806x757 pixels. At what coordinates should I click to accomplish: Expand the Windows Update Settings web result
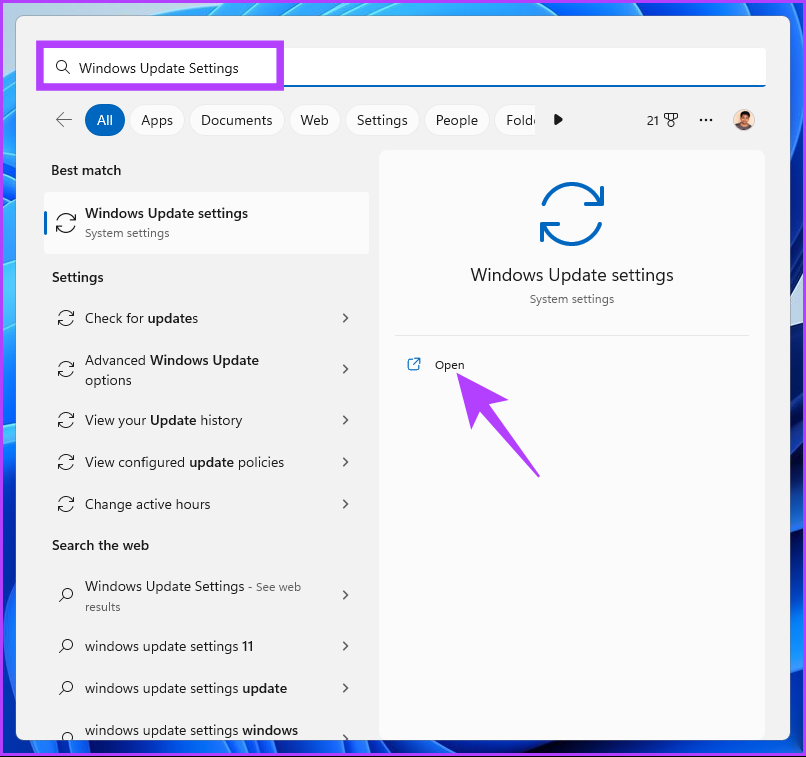tap(345, 595)
